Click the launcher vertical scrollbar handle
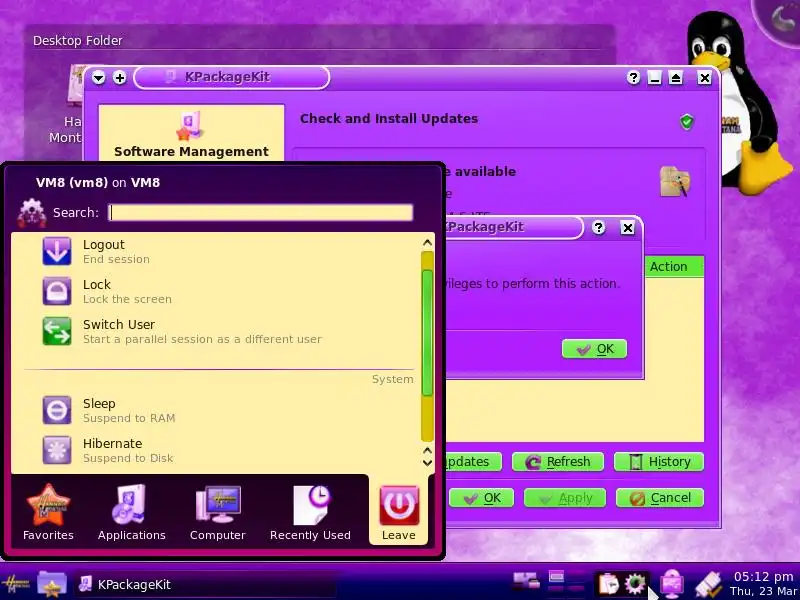 [x=428, y=333]
